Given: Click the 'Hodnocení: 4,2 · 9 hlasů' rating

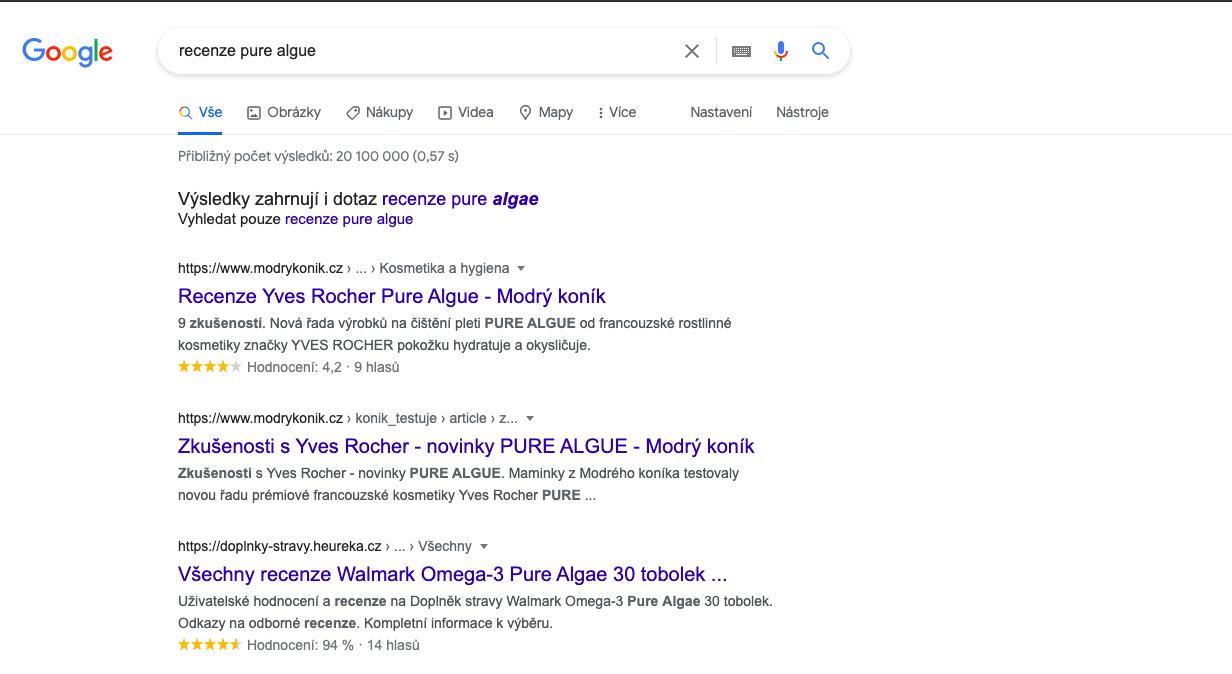Looking at the screenshot, I should point(289,367).
